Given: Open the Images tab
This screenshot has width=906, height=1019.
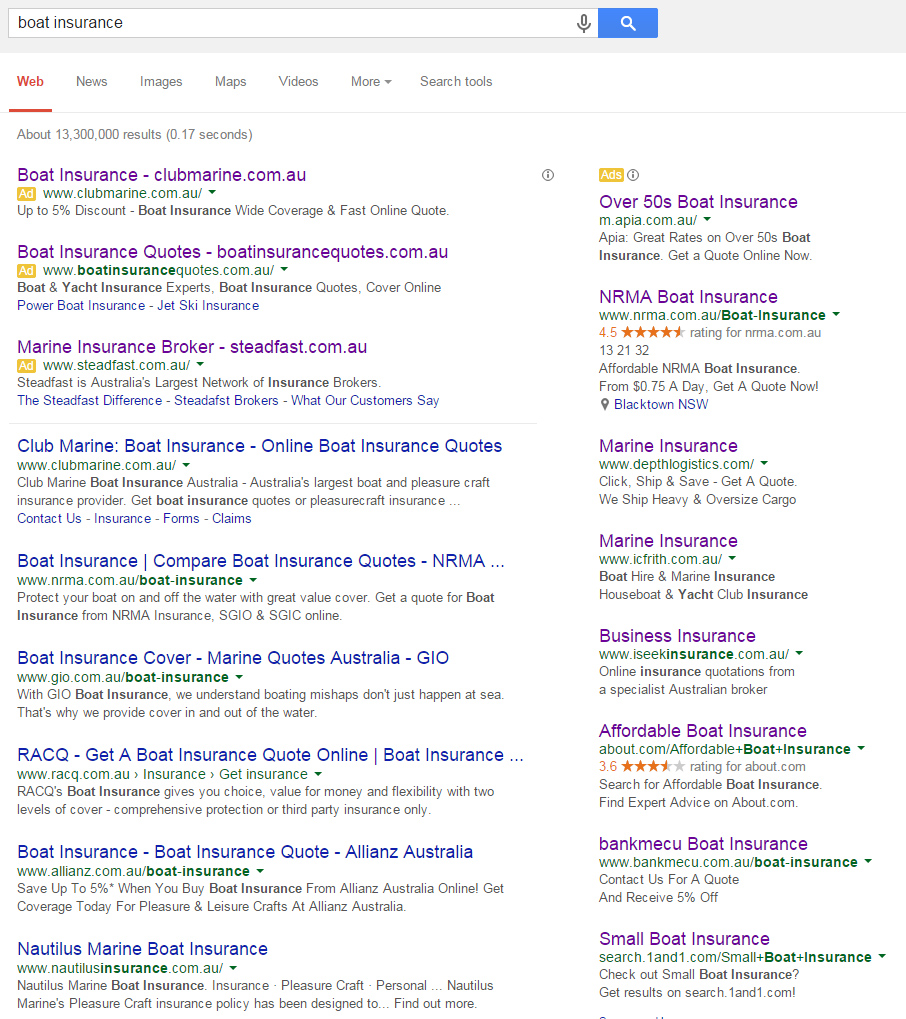Looking at the screenshot, I should (x=161, y=82).
